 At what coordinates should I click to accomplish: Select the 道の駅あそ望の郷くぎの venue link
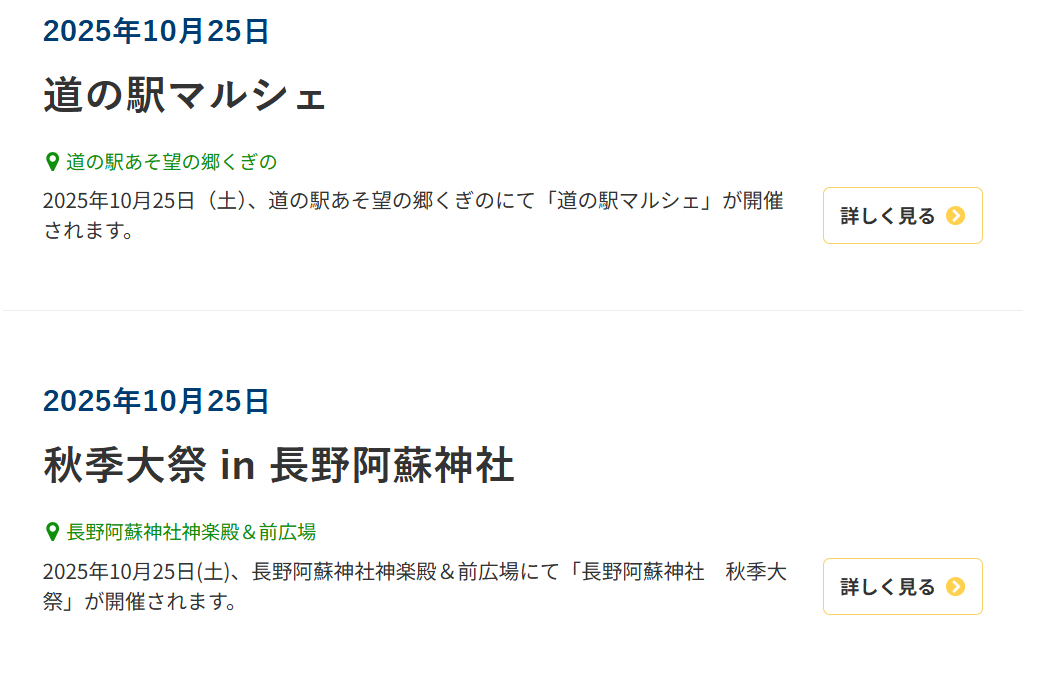click(171, 162)
